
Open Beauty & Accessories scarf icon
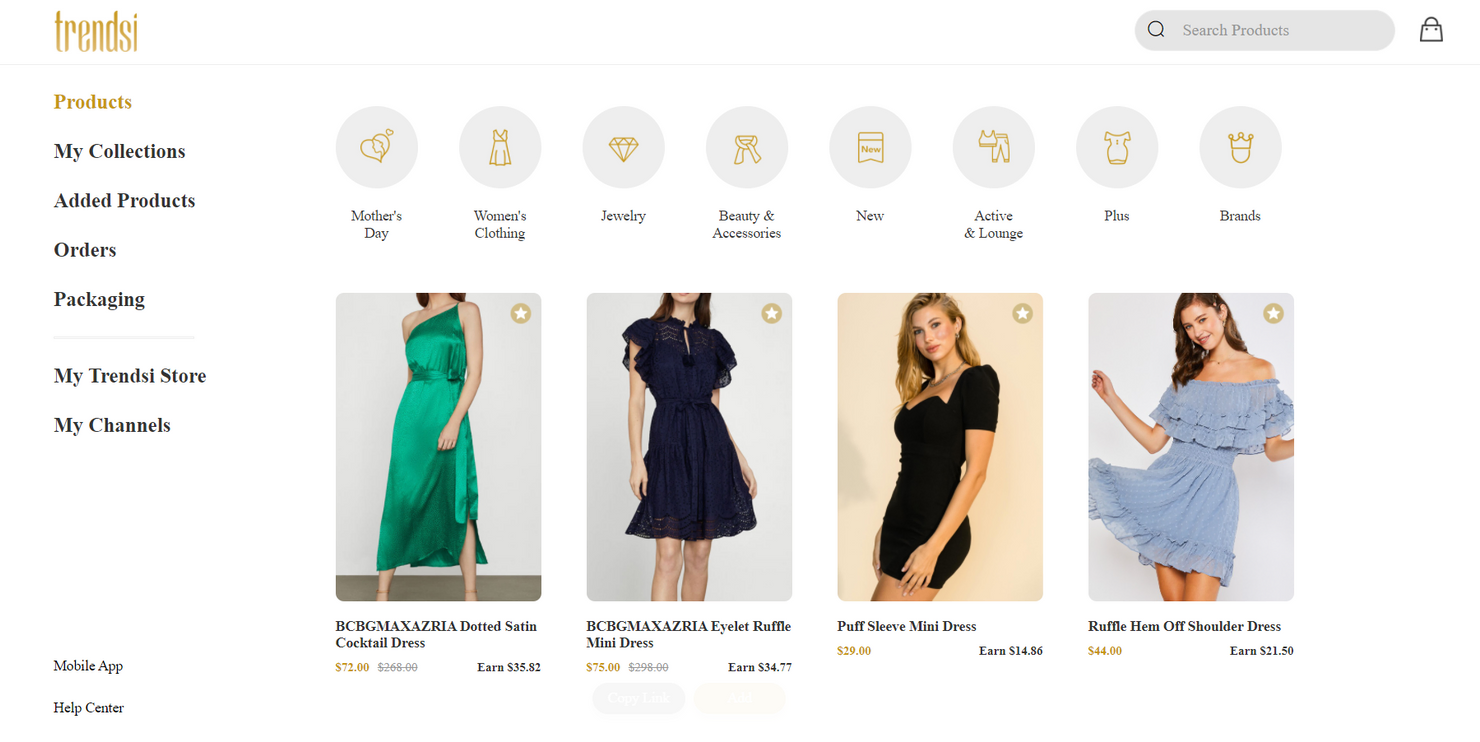click(x=747, y=147)
